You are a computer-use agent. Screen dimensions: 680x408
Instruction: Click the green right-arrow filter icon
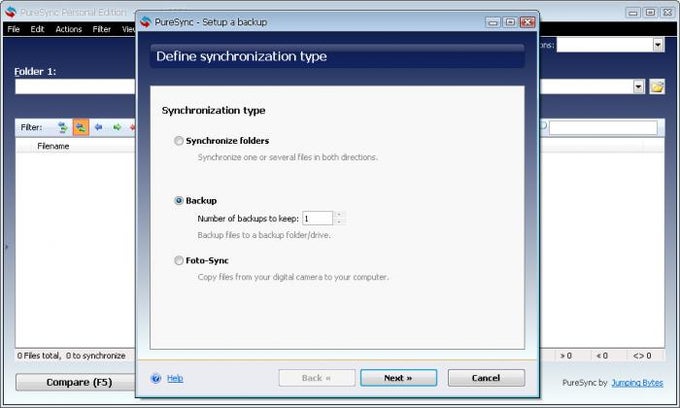[x=117, y=127]
